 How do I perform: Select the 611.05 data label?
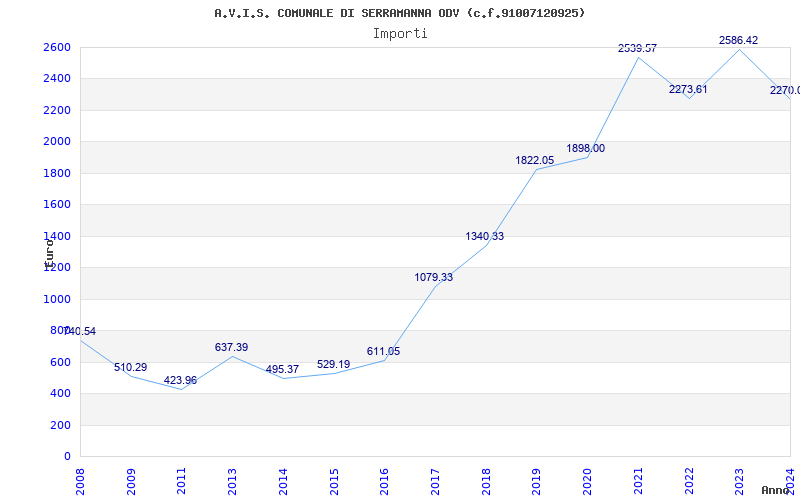383,352
